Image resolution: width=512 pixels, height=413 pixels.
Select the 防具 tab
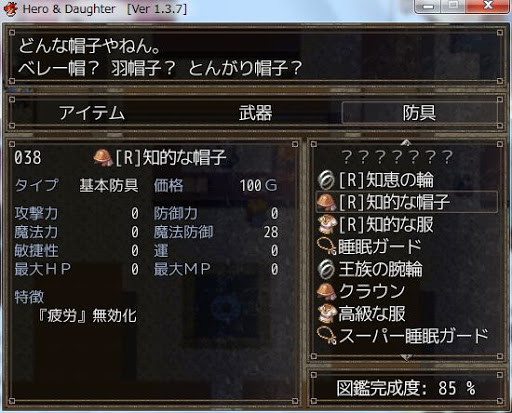pos(419,113)
